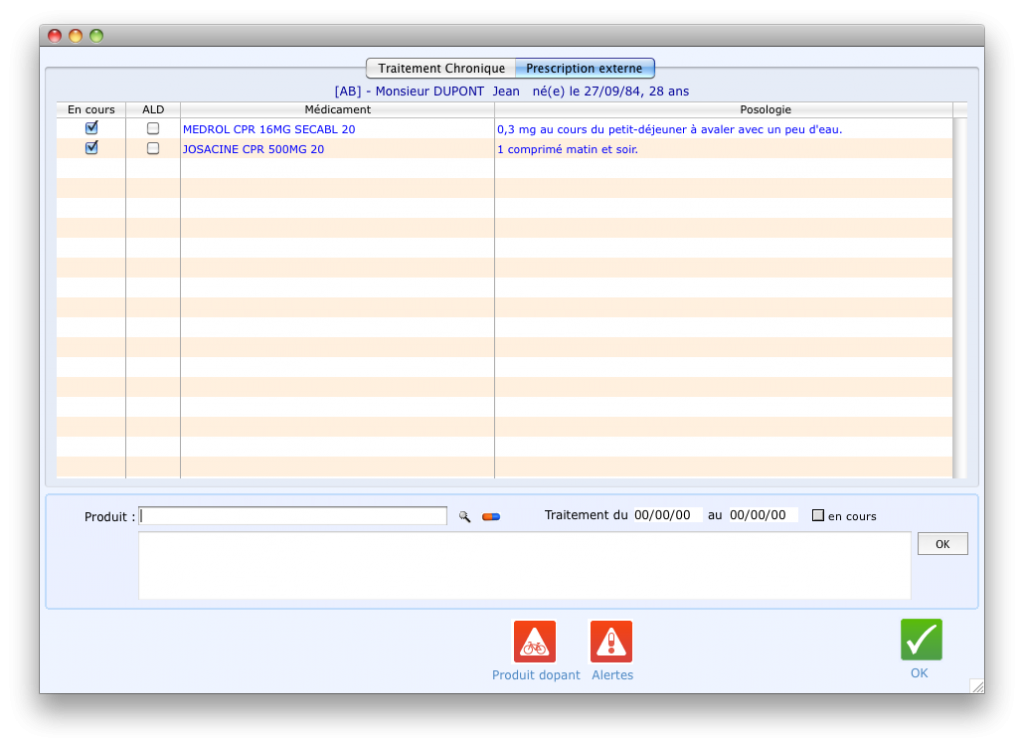Screen dimensions: 1024x748
Task: Uncheck En cours for JOSACINE CPR 500MG
Action: 91,148
